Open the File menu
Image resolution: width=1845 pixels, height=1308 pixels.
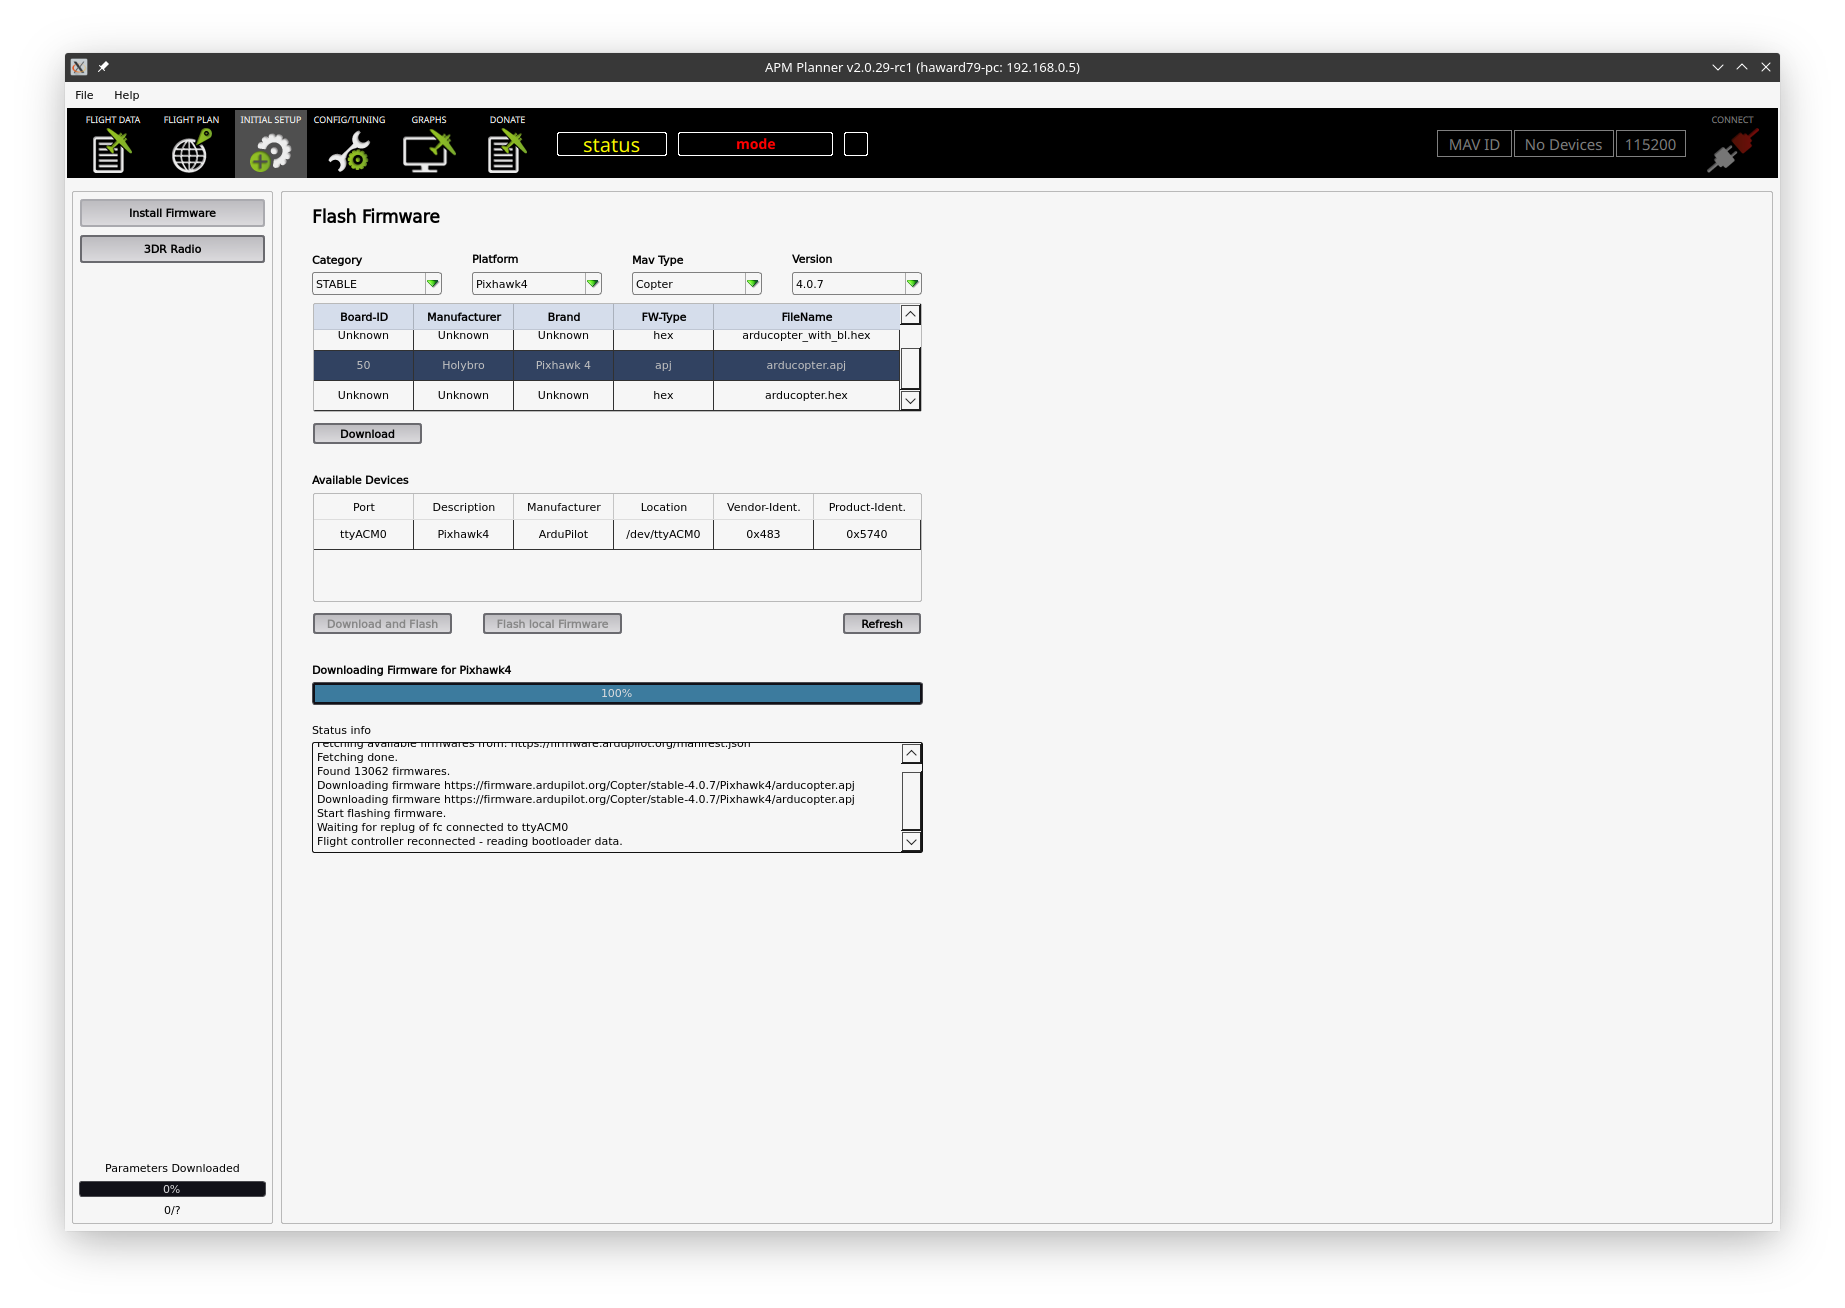84,95
